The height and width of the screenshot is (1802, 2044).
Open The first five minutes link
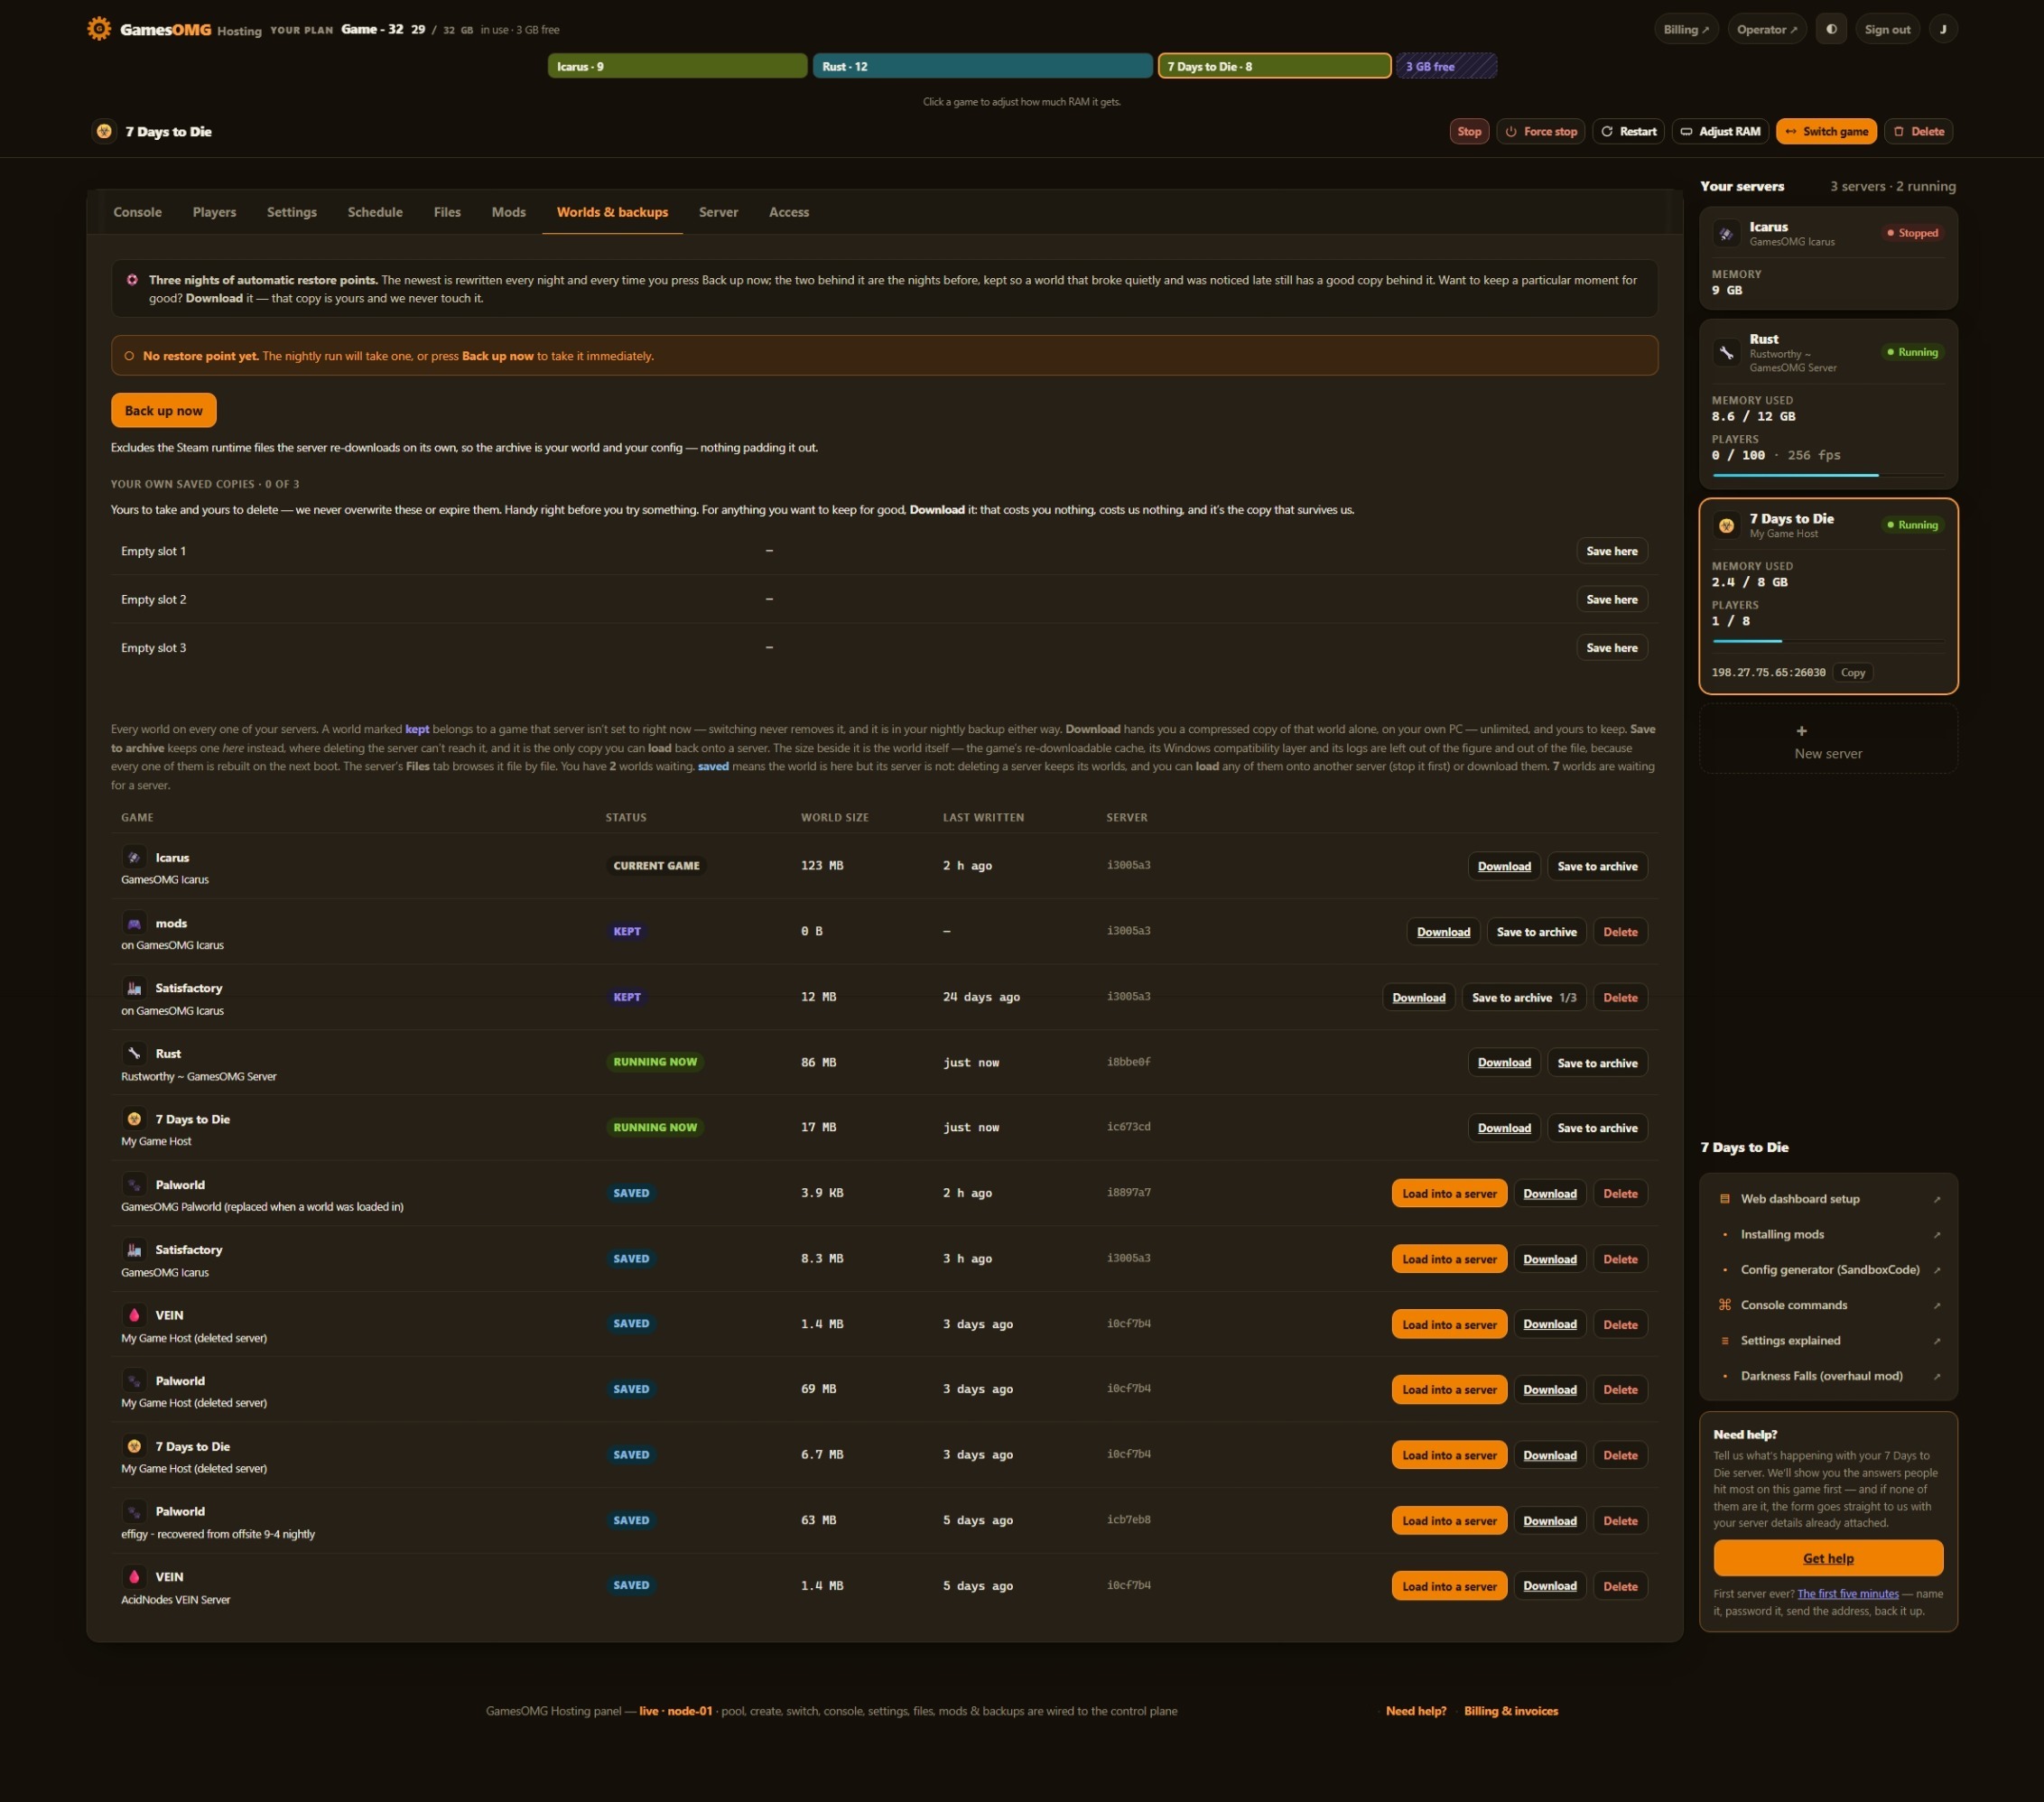point(1848,1594)
